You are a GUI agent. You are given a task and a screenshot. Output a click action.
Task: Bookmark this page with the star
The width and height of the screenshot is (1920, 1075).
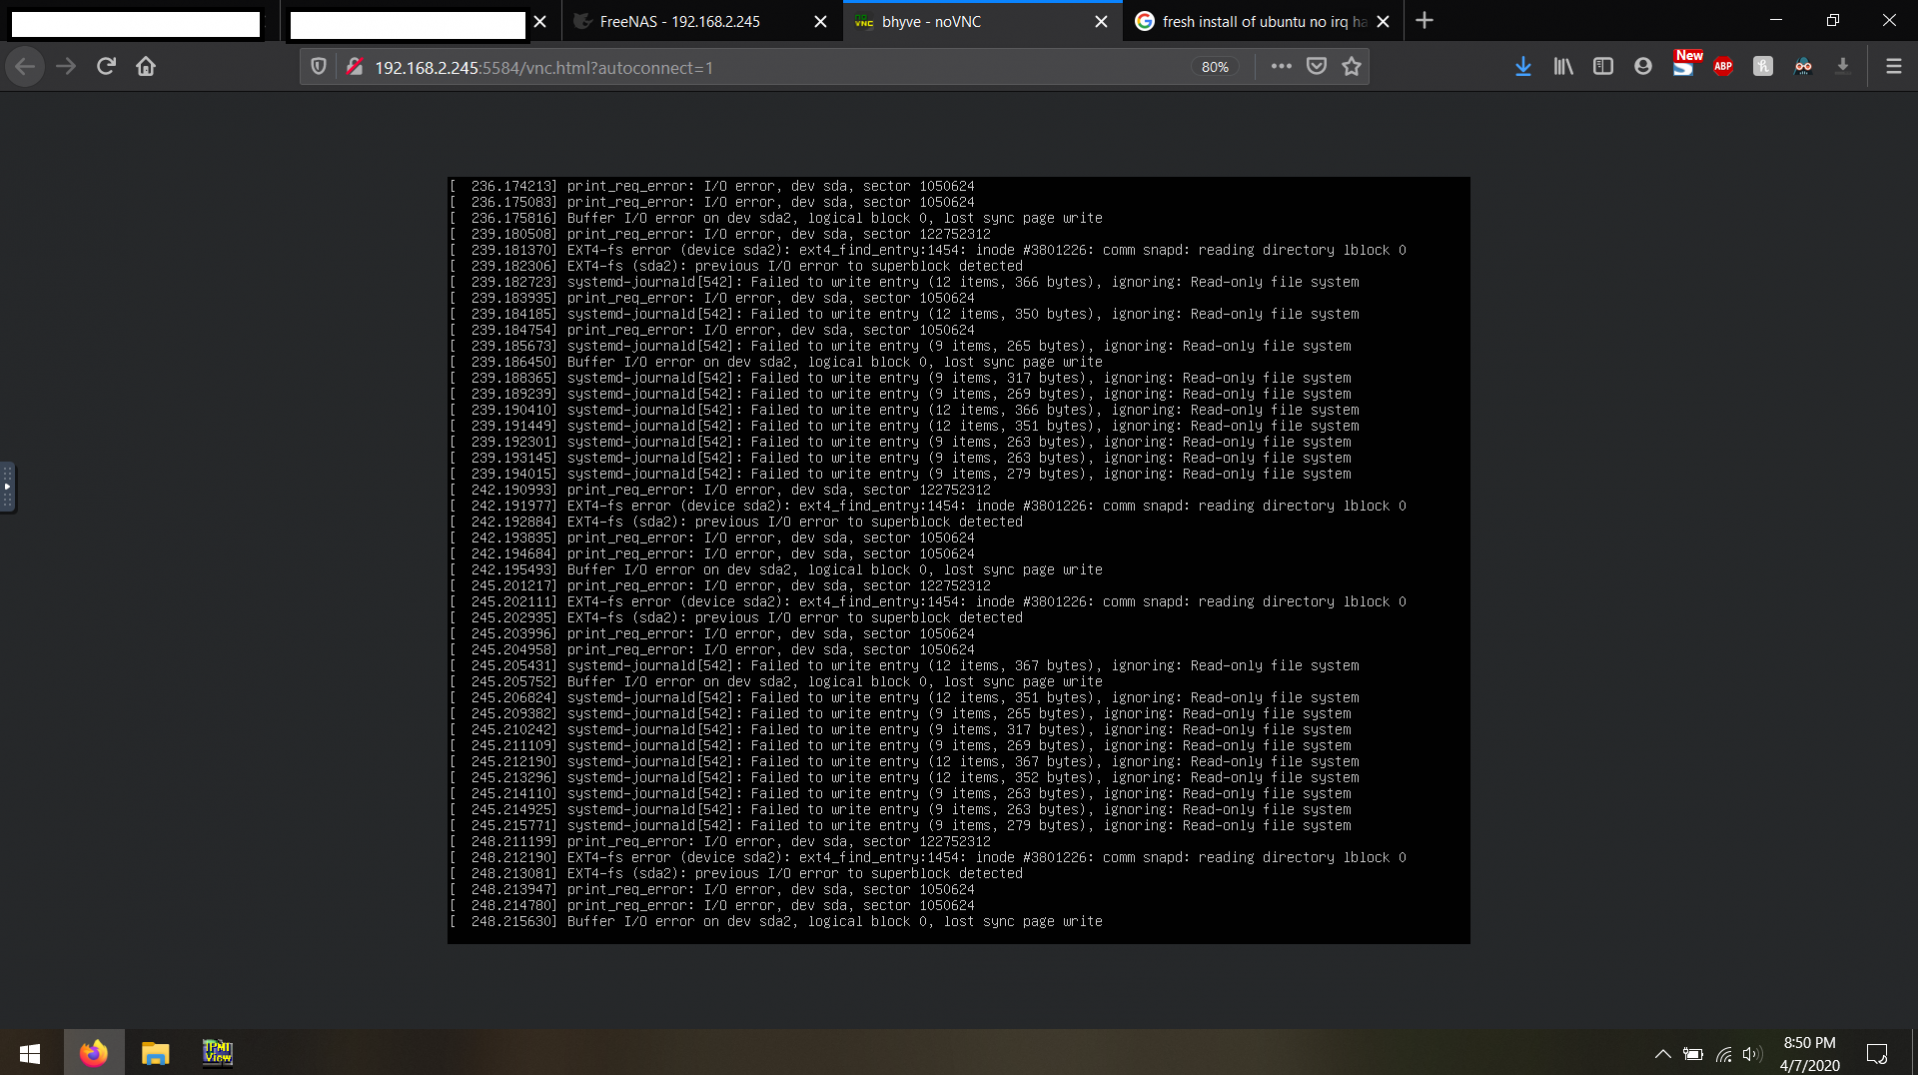pyautogui.click(x=1352, y=67)
